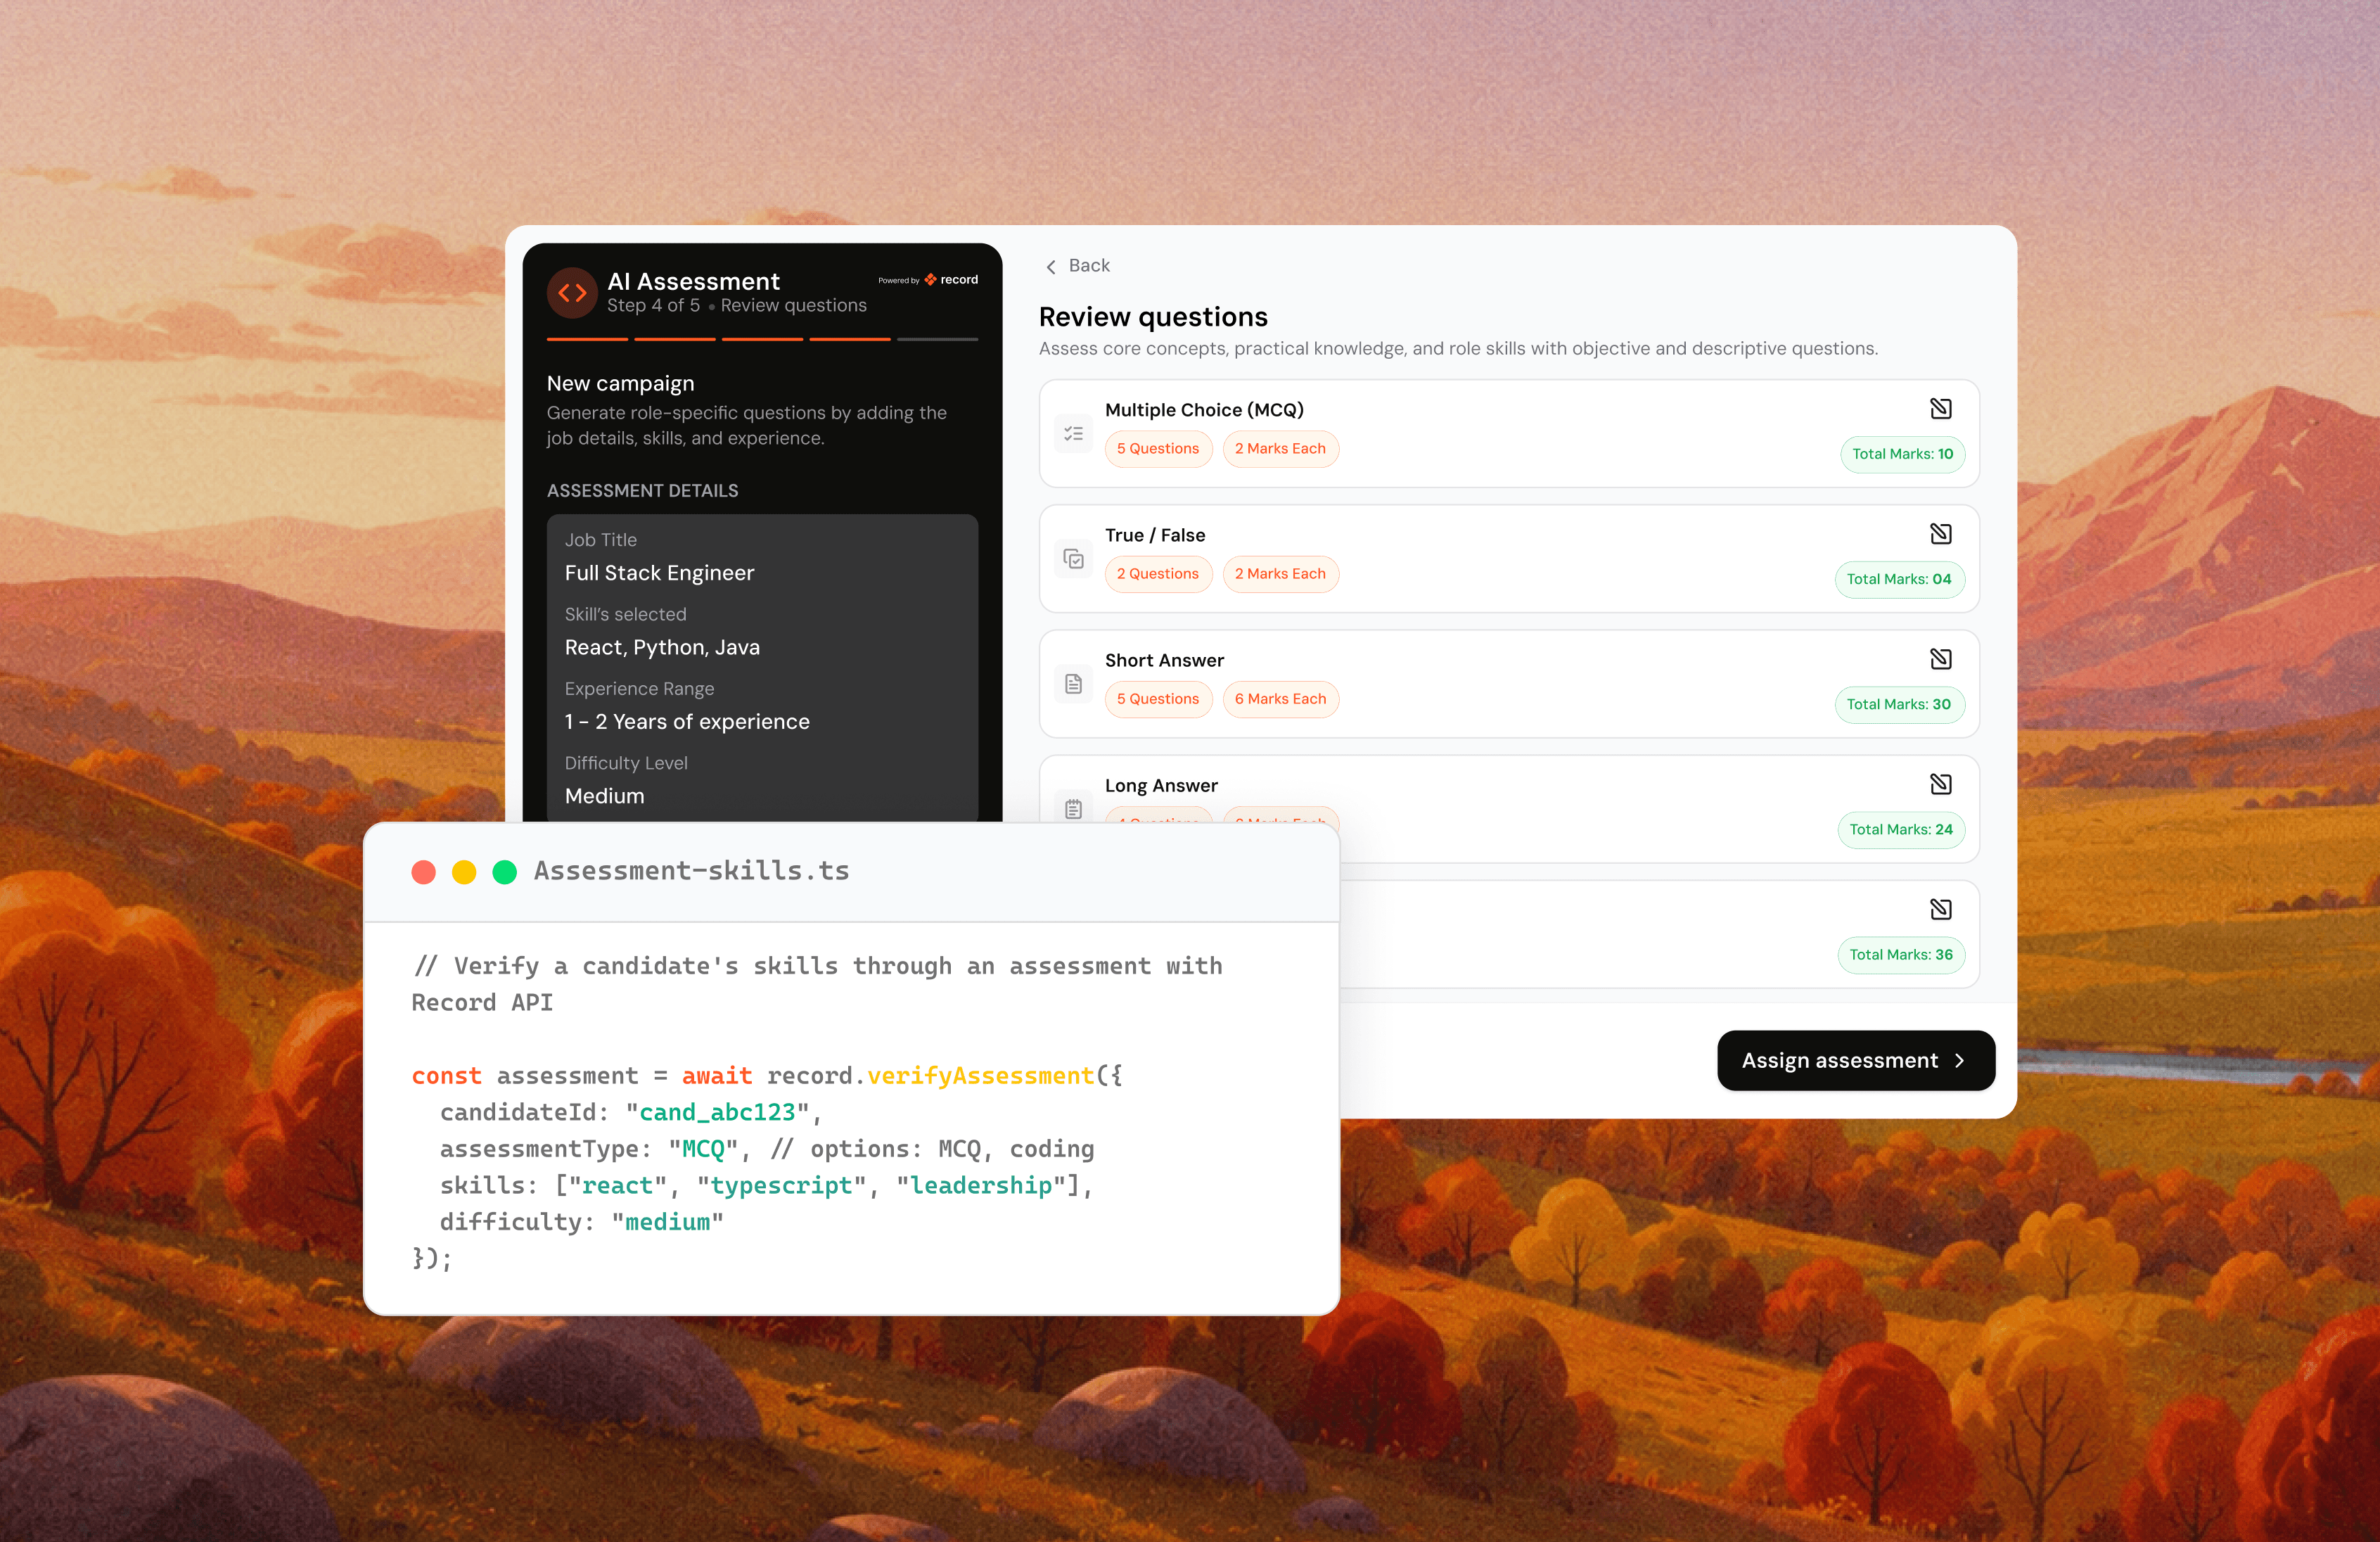Click the Multiple Choice (MCQ) card title
The image size is (2380, 1542).
1204,410
